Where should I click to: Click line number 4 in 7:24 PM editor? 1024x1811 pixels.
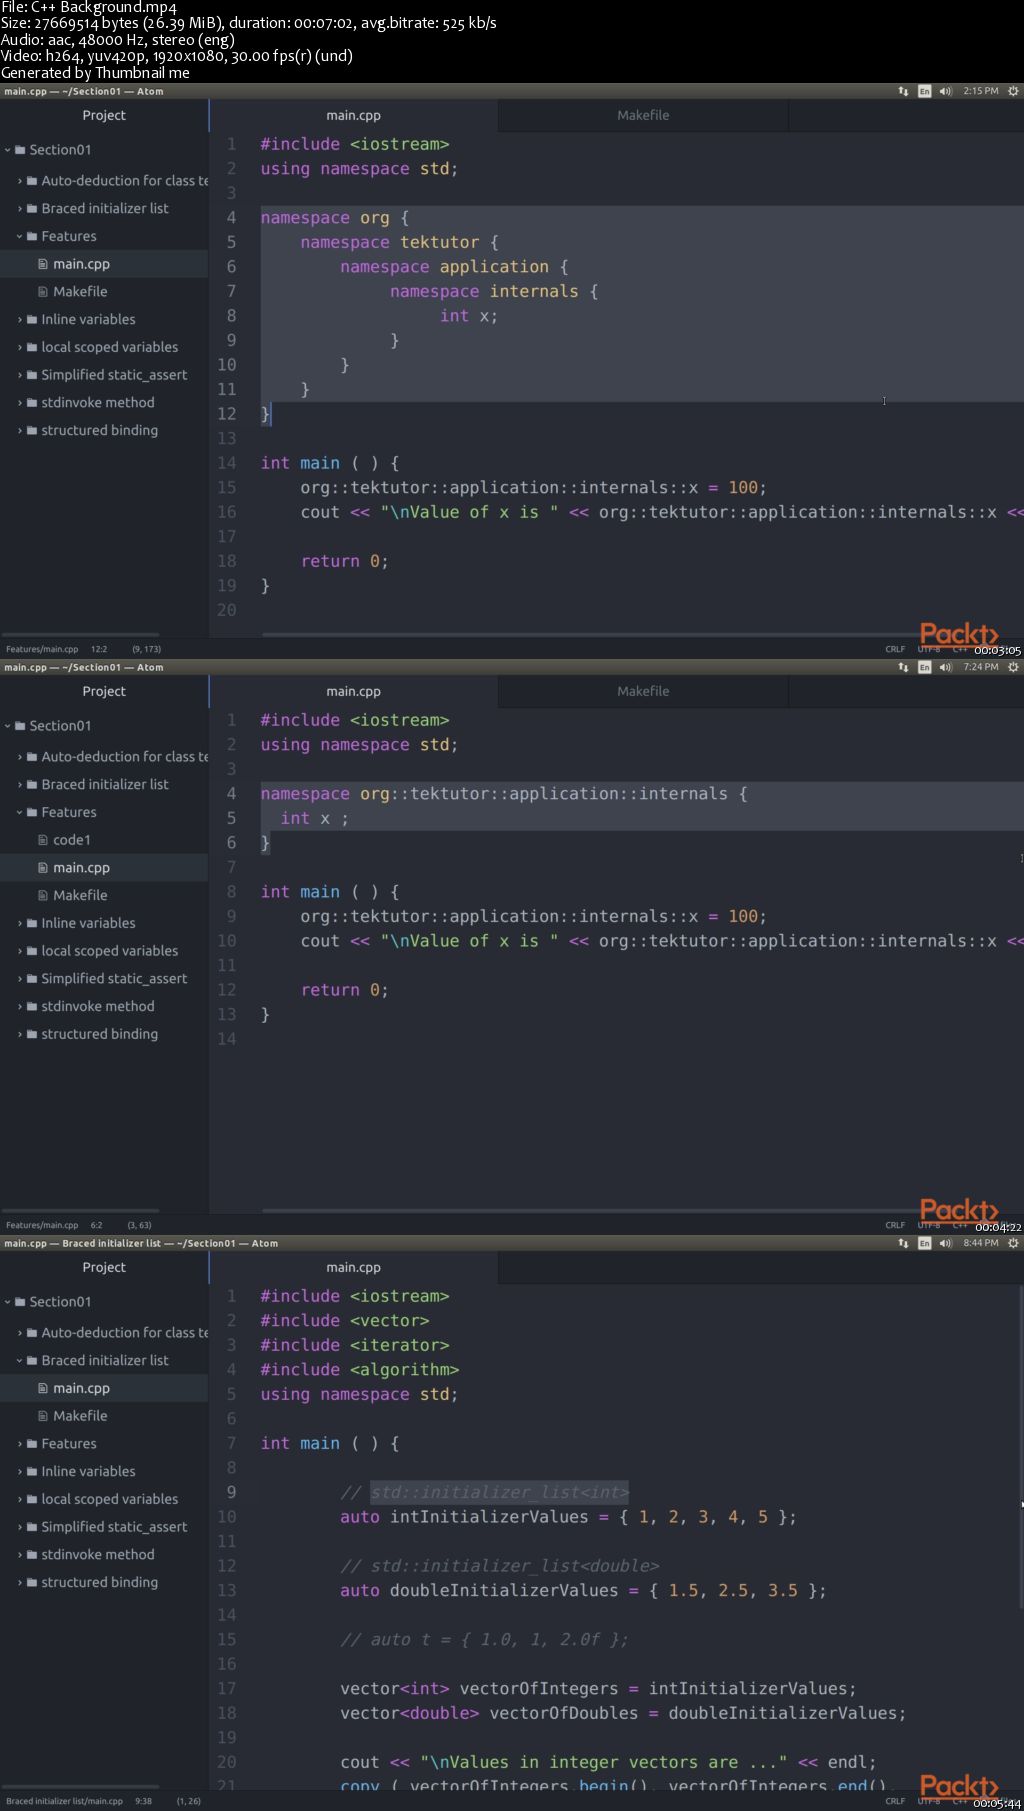pyautogui.click(x=231, y=794)
